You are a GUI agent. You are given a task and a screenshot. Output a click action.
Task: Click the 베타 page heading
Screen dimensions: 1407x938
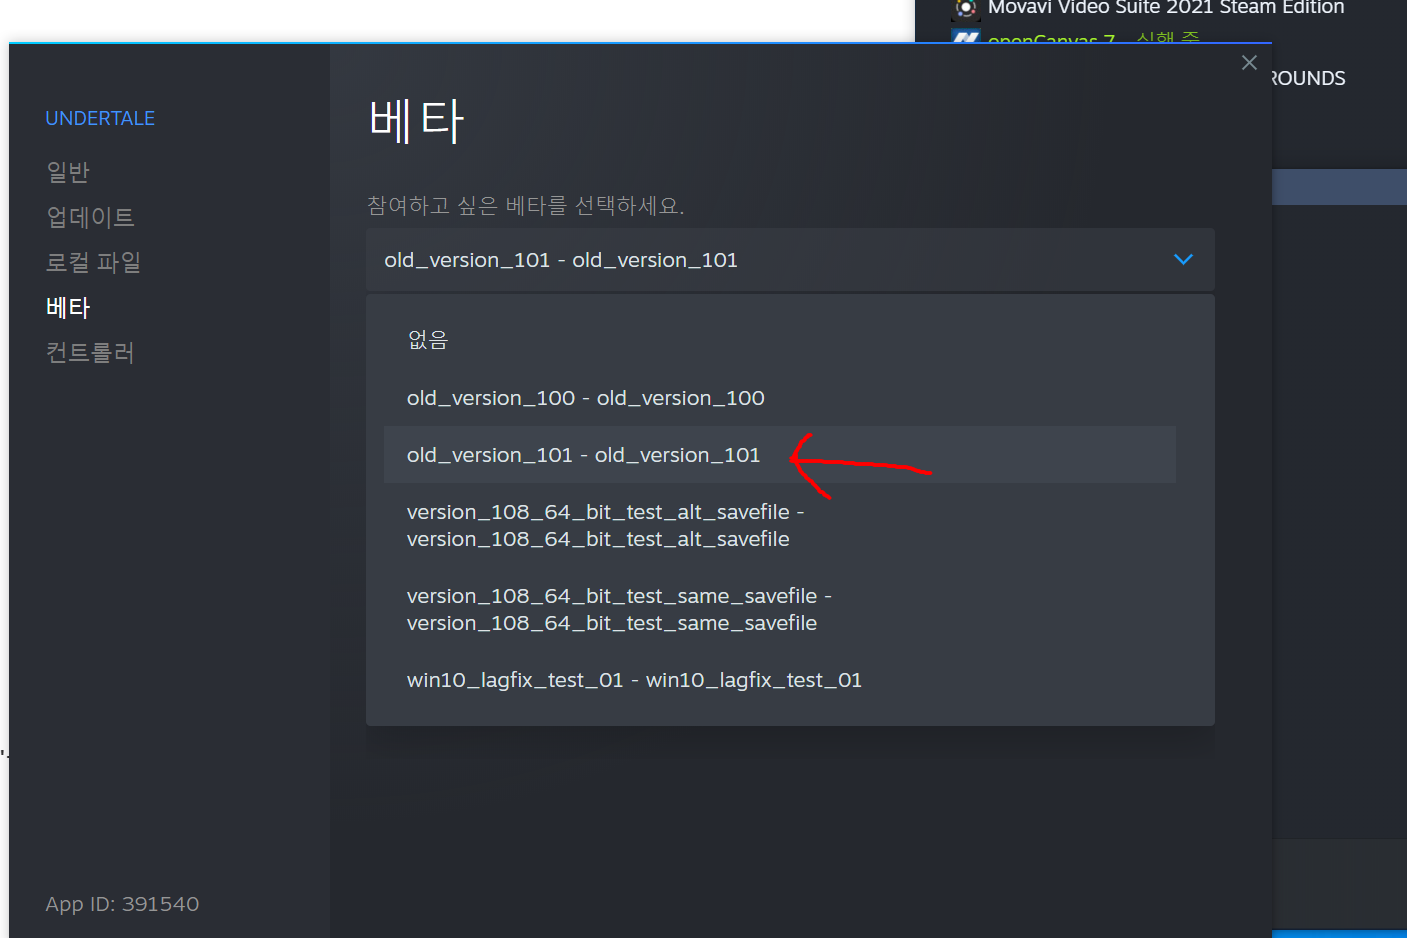416,121
